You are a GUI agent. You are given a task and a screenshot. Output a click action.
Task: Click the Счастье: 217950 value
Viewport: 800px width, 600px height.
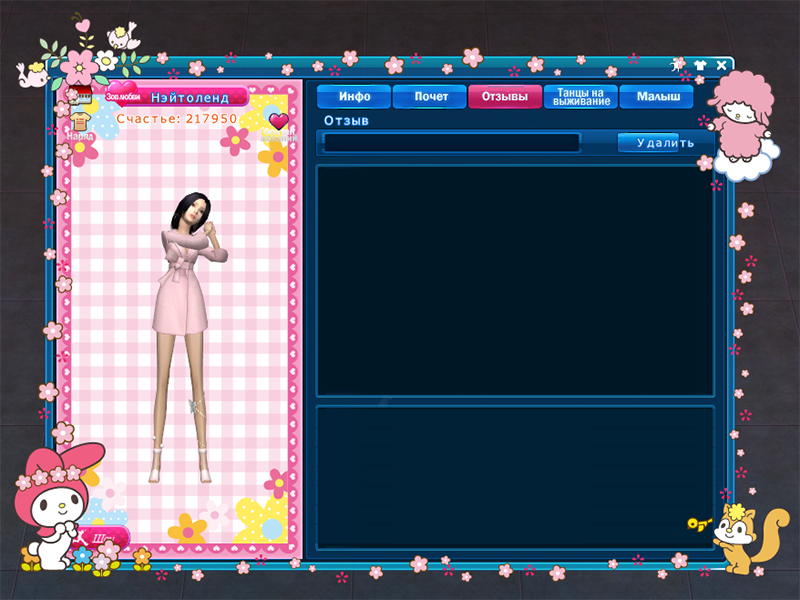(177, 119)
